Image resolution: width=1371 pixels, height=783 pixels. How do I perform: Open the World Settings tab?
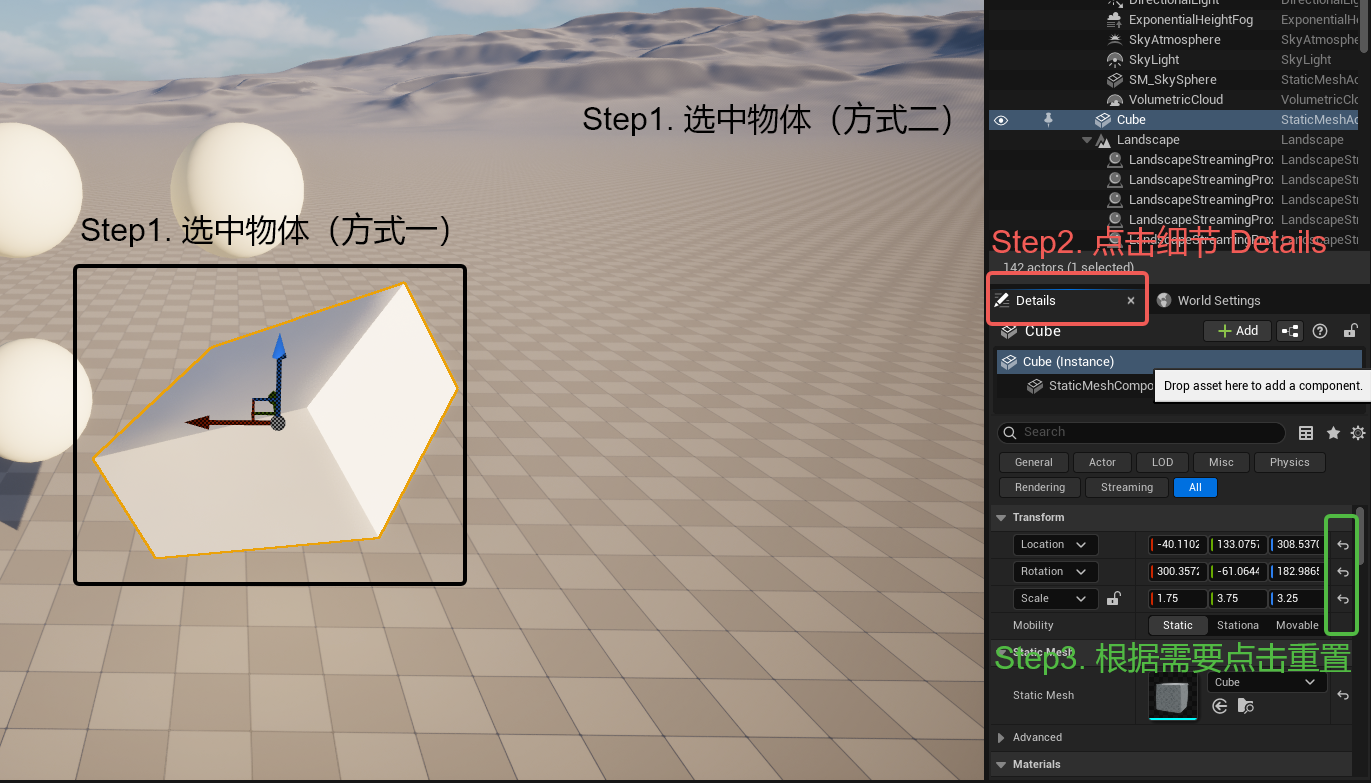click(x=1208, y=301)
